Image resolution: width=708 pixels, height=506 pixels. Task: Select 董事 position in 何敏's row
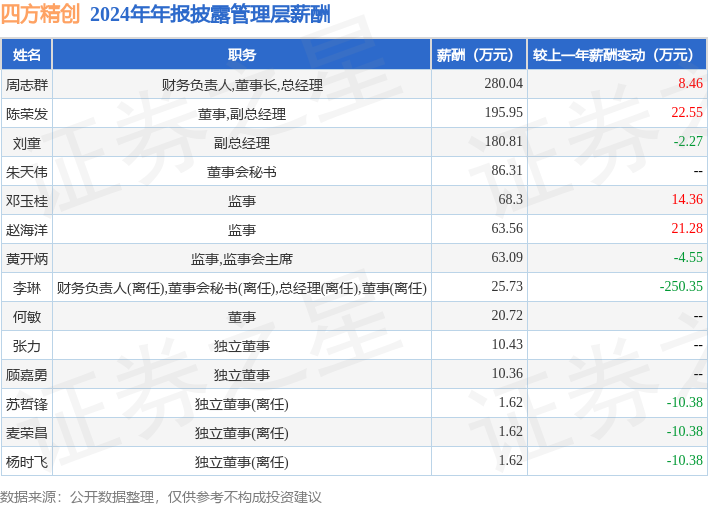[x=242, y=317]
